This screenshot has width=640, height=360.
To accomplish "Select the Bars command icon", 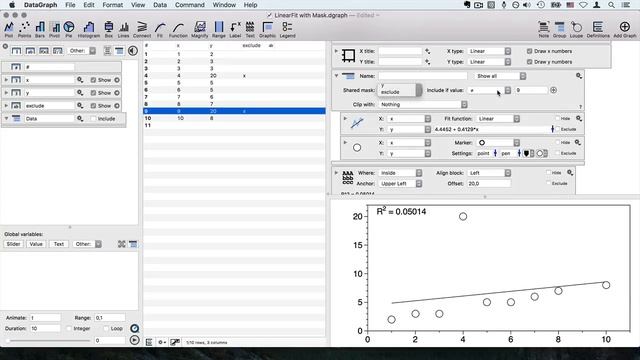I will pos(40,29).
